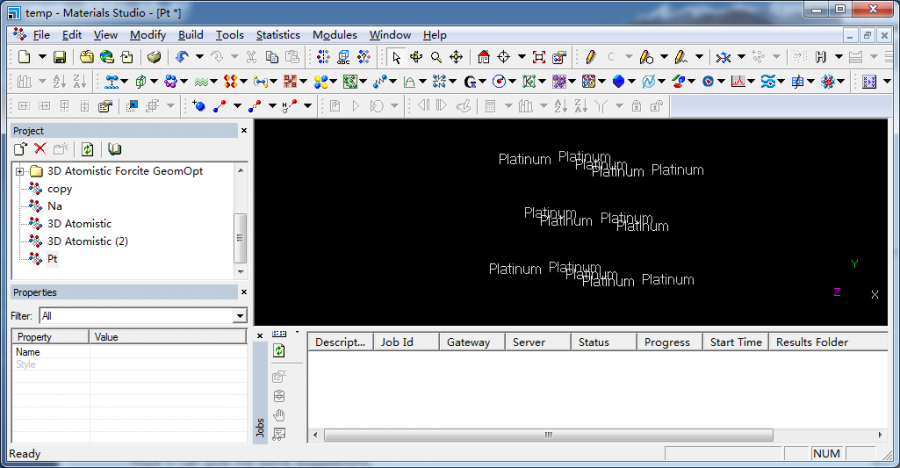
Task: Click the 'Results Folder' column header
Action: pyautogui.click(x=828, y=342)
